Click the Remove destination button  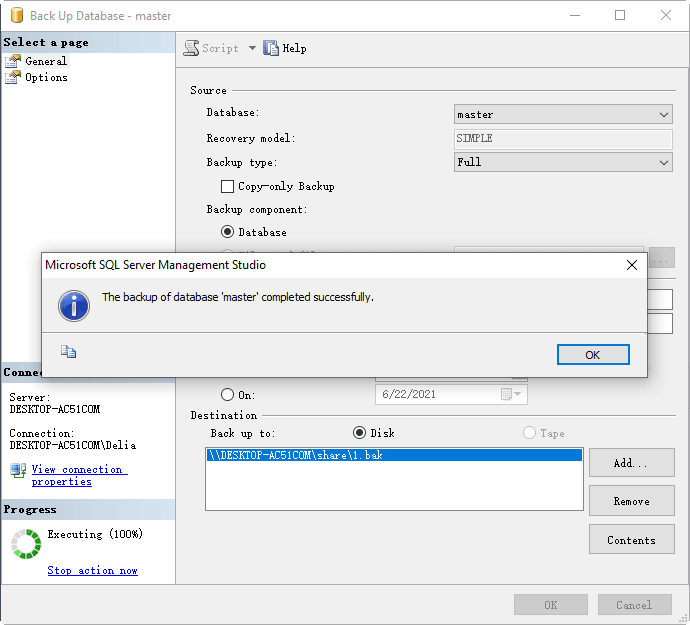coord(631,501)
